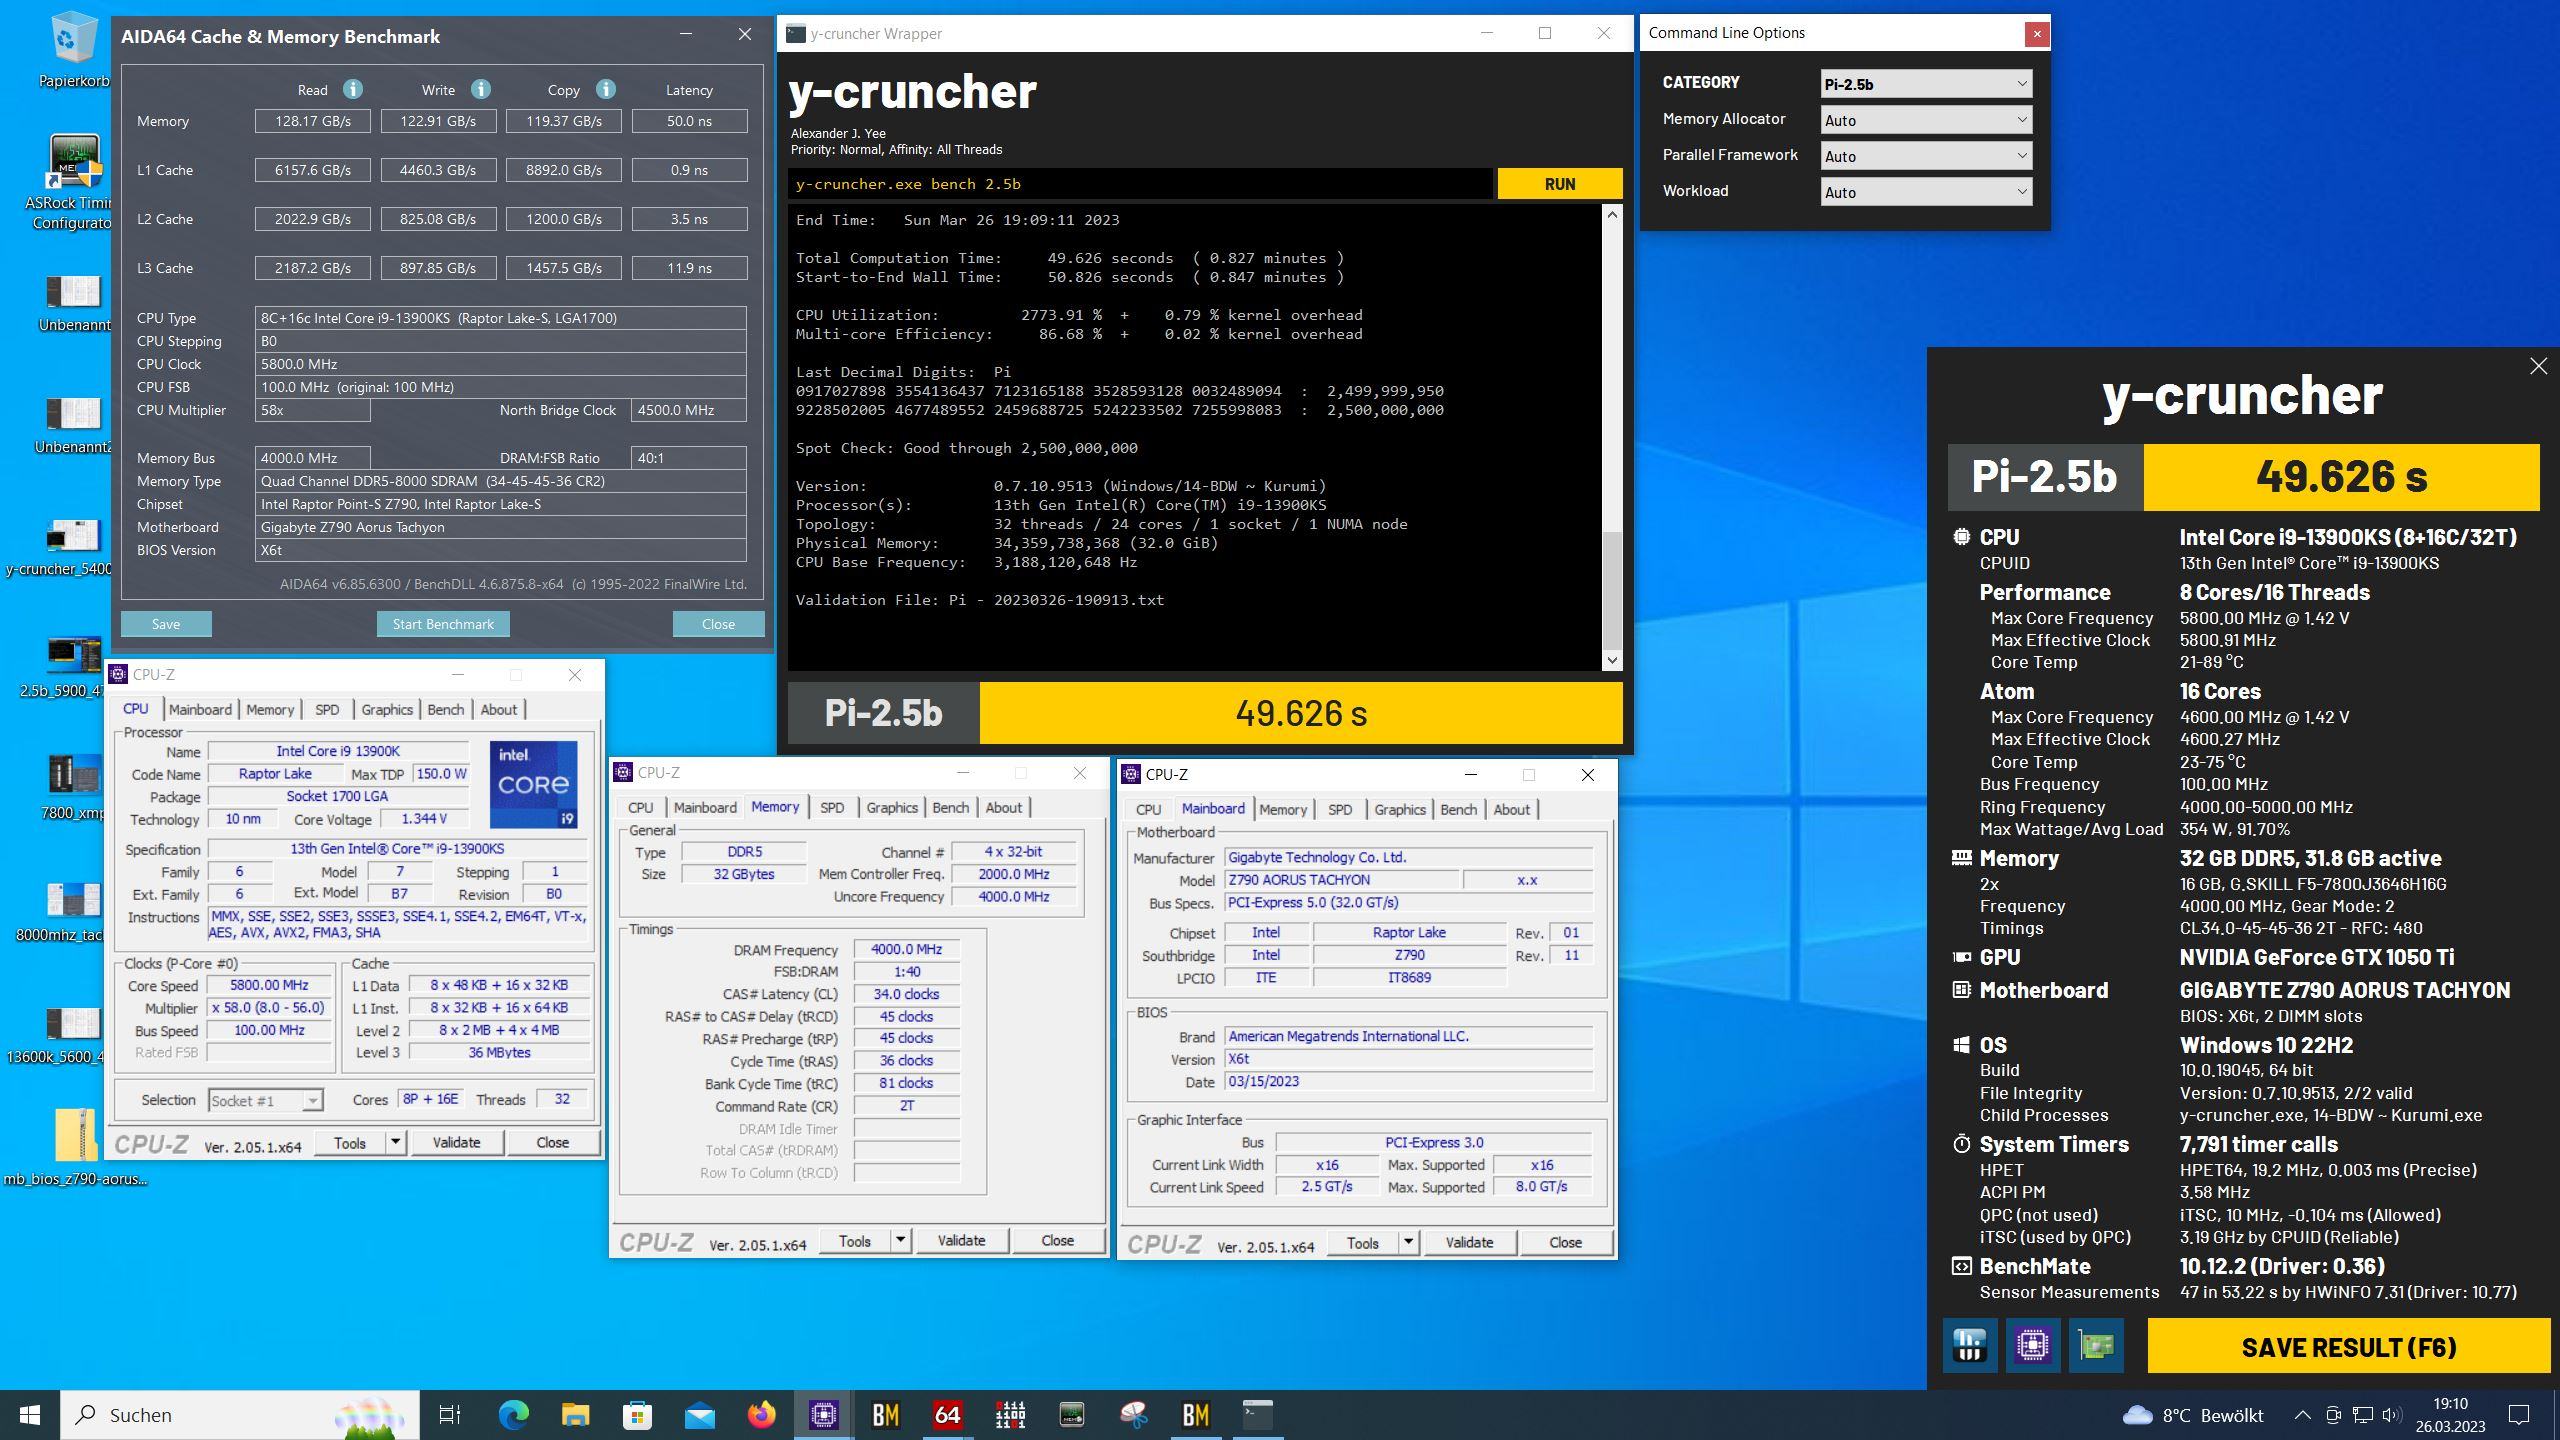Viewport: 2560px width, 1440px height.
Task: Switch to About tab in CPU-Z mainboard window
Action: [1511, 809]
